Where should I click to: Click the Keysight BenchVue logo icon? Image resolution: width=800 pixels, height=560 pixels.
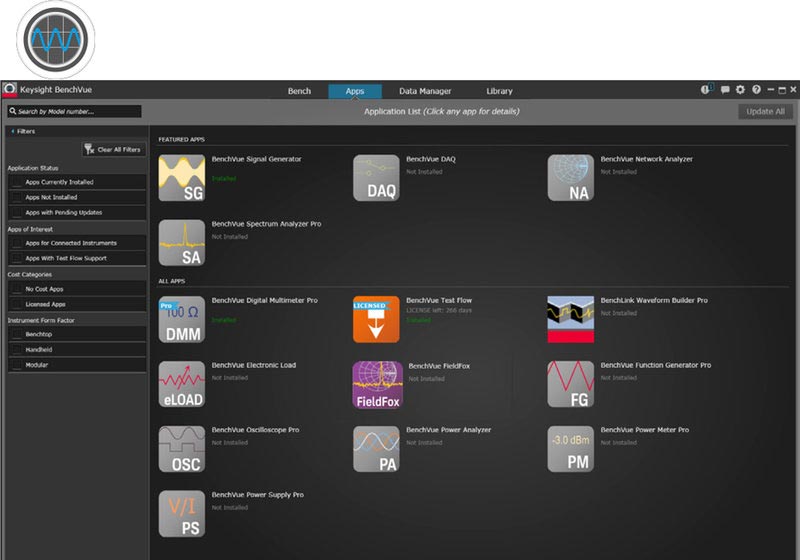click(x=10, y=90)
